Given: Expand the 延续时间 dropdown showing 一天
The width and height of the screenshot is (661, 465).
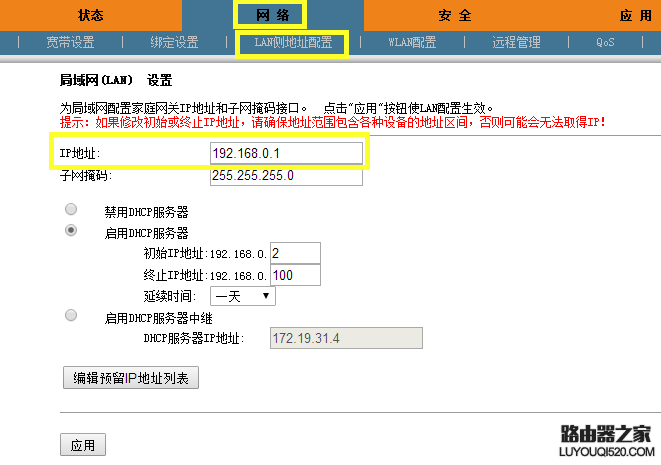Looking at the screenshot, I should tap(243, 296).
